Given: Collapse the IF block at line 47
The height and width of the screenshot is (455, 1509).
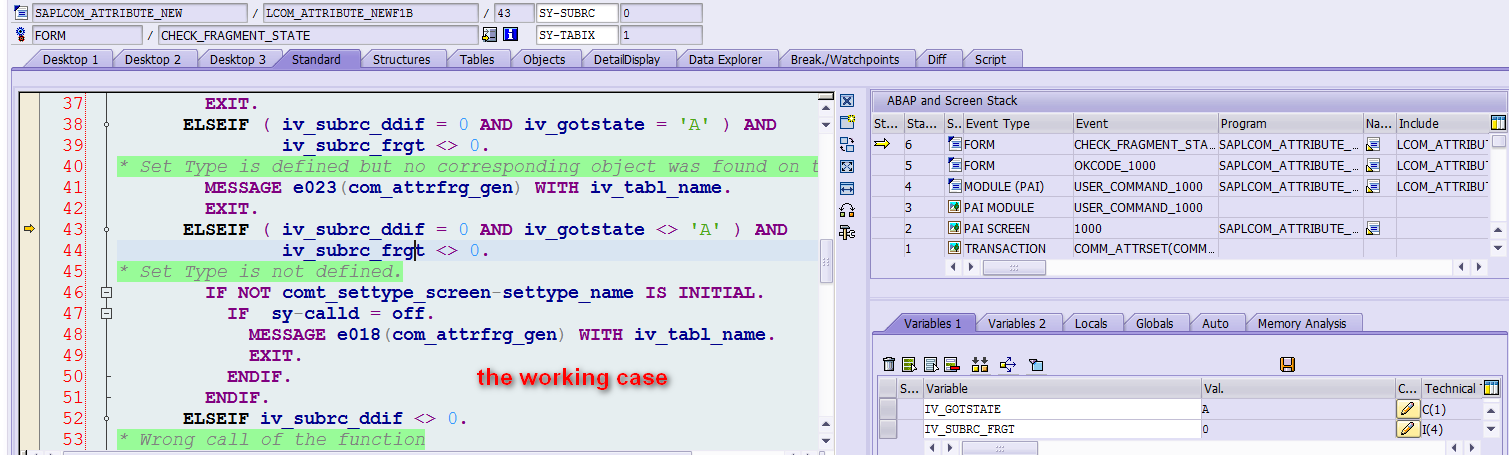Looking at the screenshot, I should click(106, 314).
